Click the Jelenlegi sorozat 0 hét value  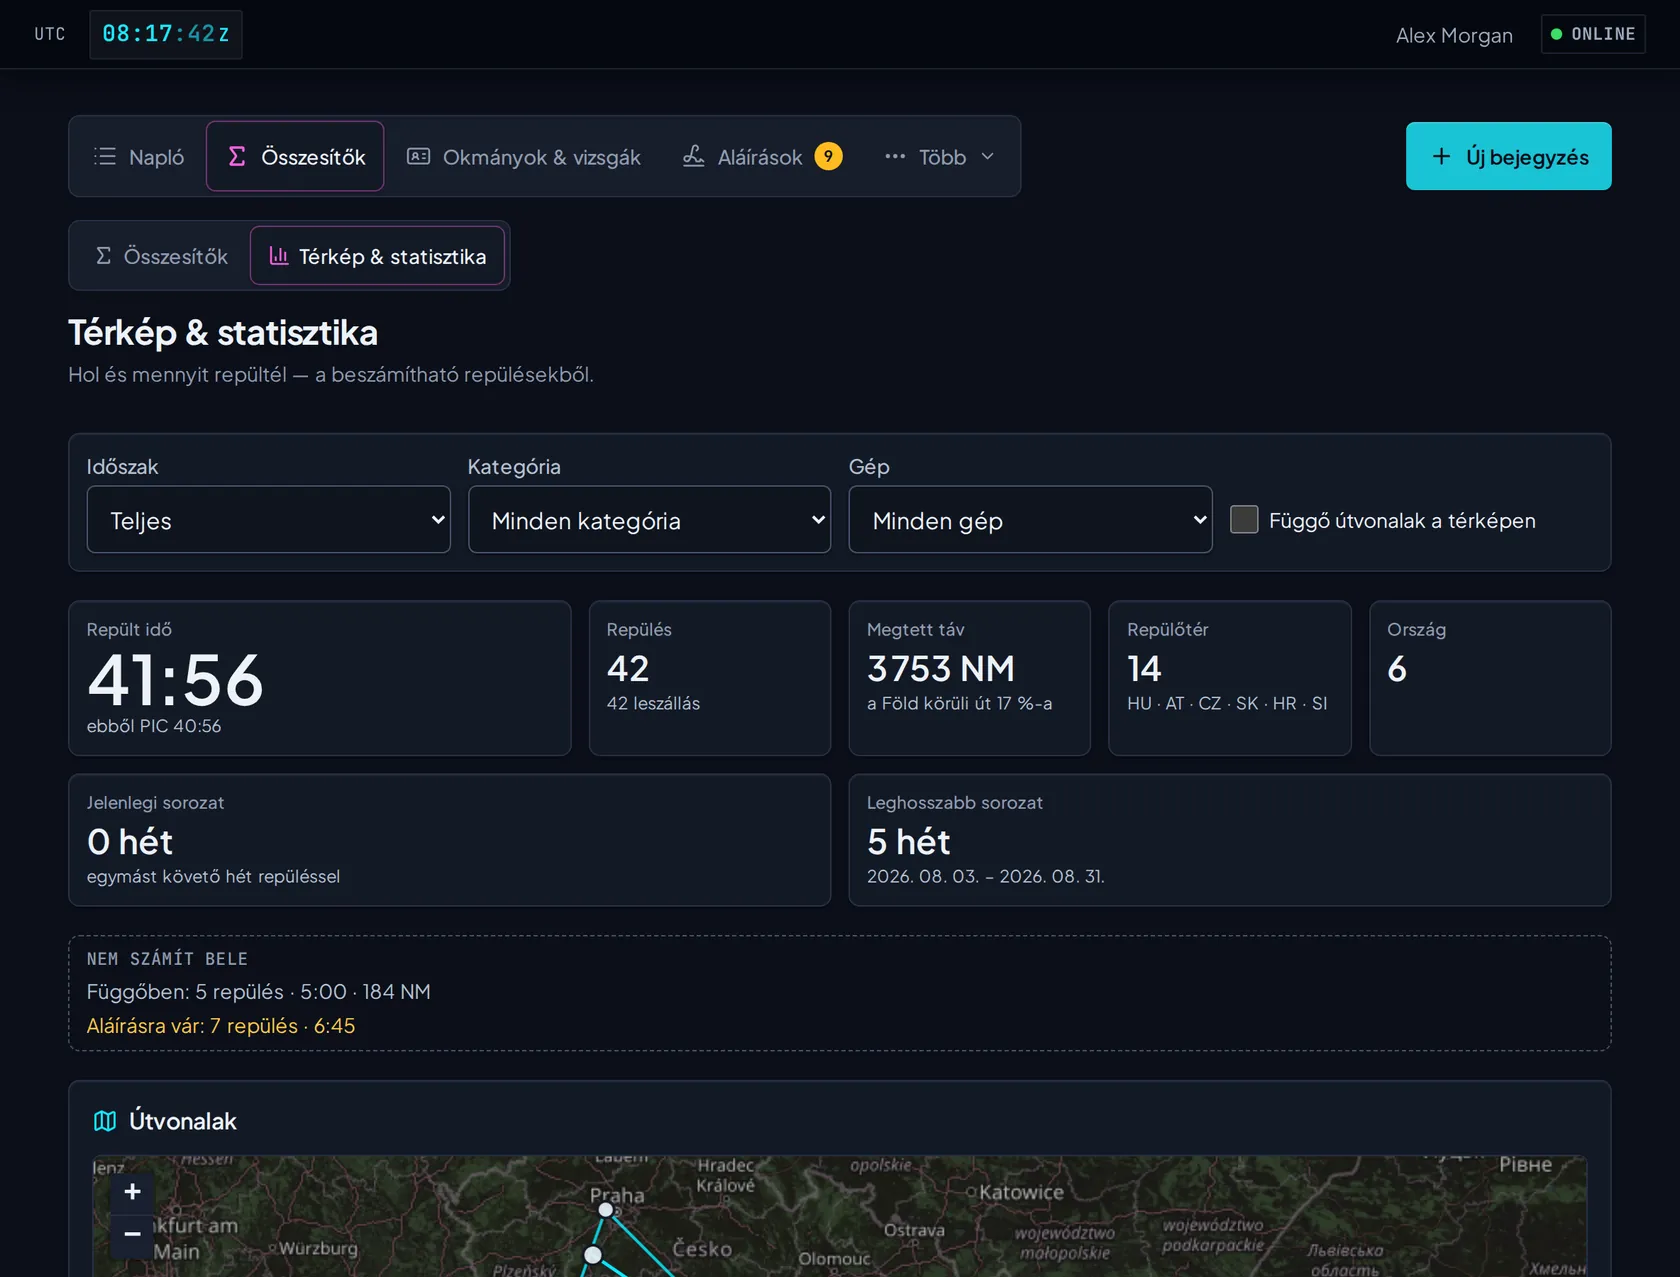coord(130,842)
